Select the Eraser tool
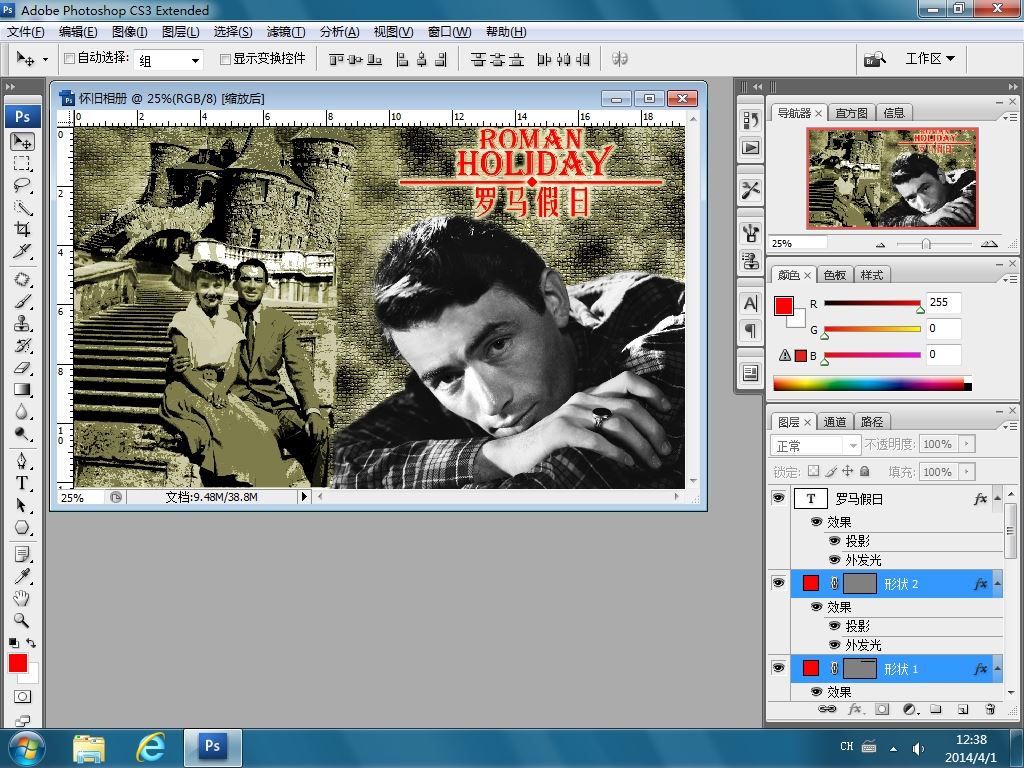Screen dimensions: 1024x768 click(x=23, y=368)
